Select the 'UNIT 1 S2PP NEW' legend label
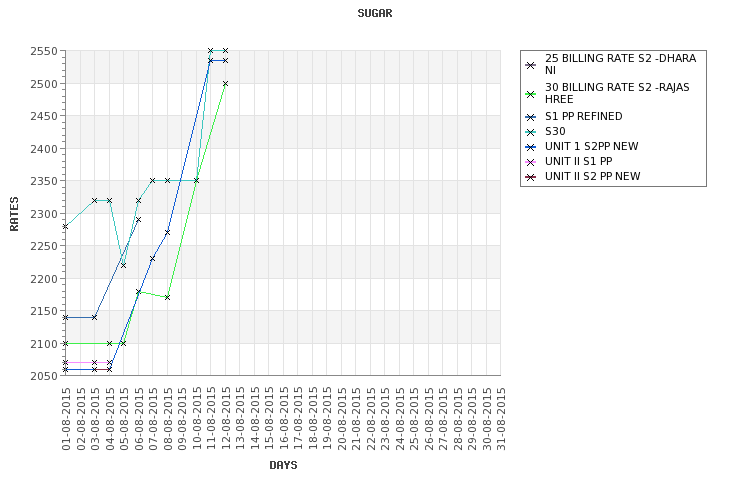This screenshot has height=500, width=750. click(592, 146)
